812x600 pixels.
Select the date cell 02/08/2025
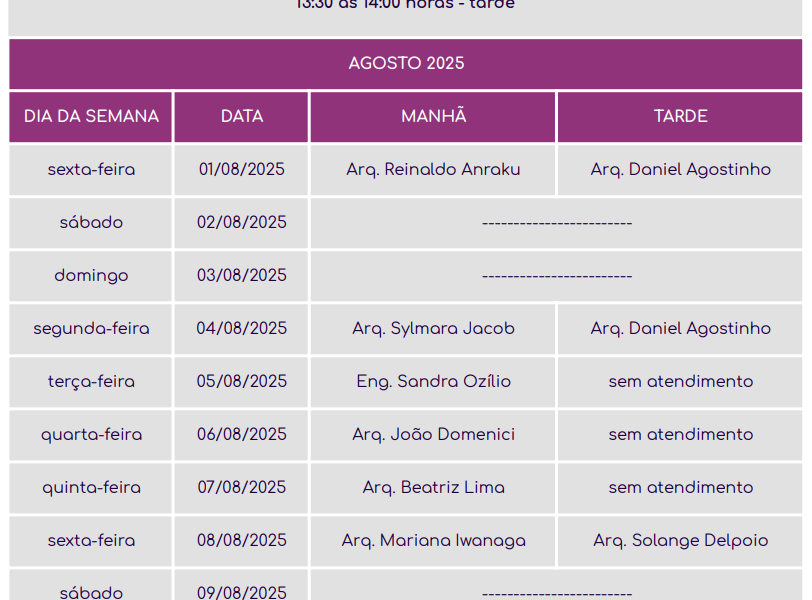[242, 223]
